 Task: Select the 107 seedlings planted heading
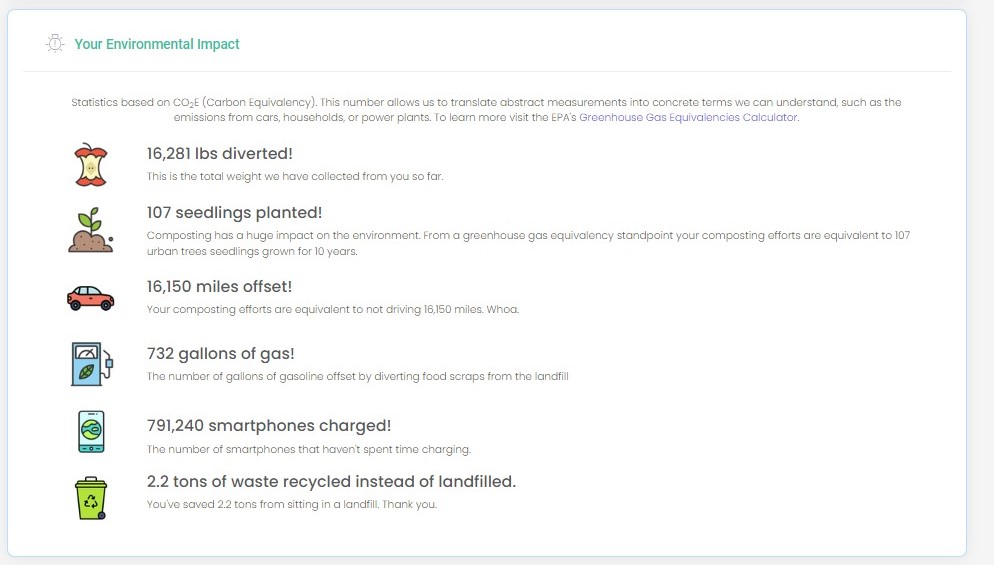click(234, 212)
